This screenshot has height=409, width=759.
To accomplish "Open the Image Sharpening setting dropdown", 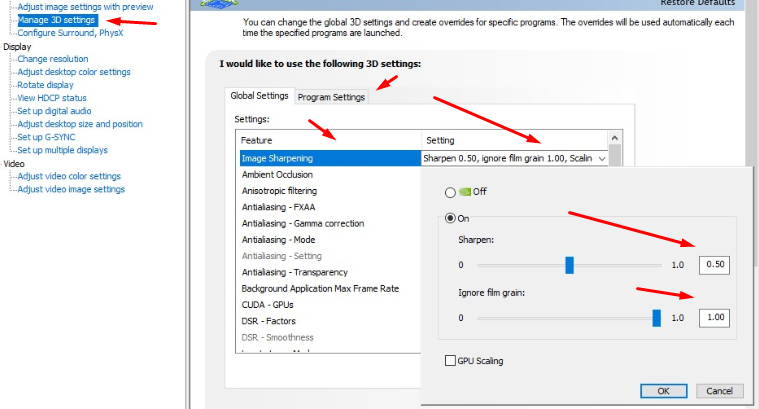I will [601, 158].
